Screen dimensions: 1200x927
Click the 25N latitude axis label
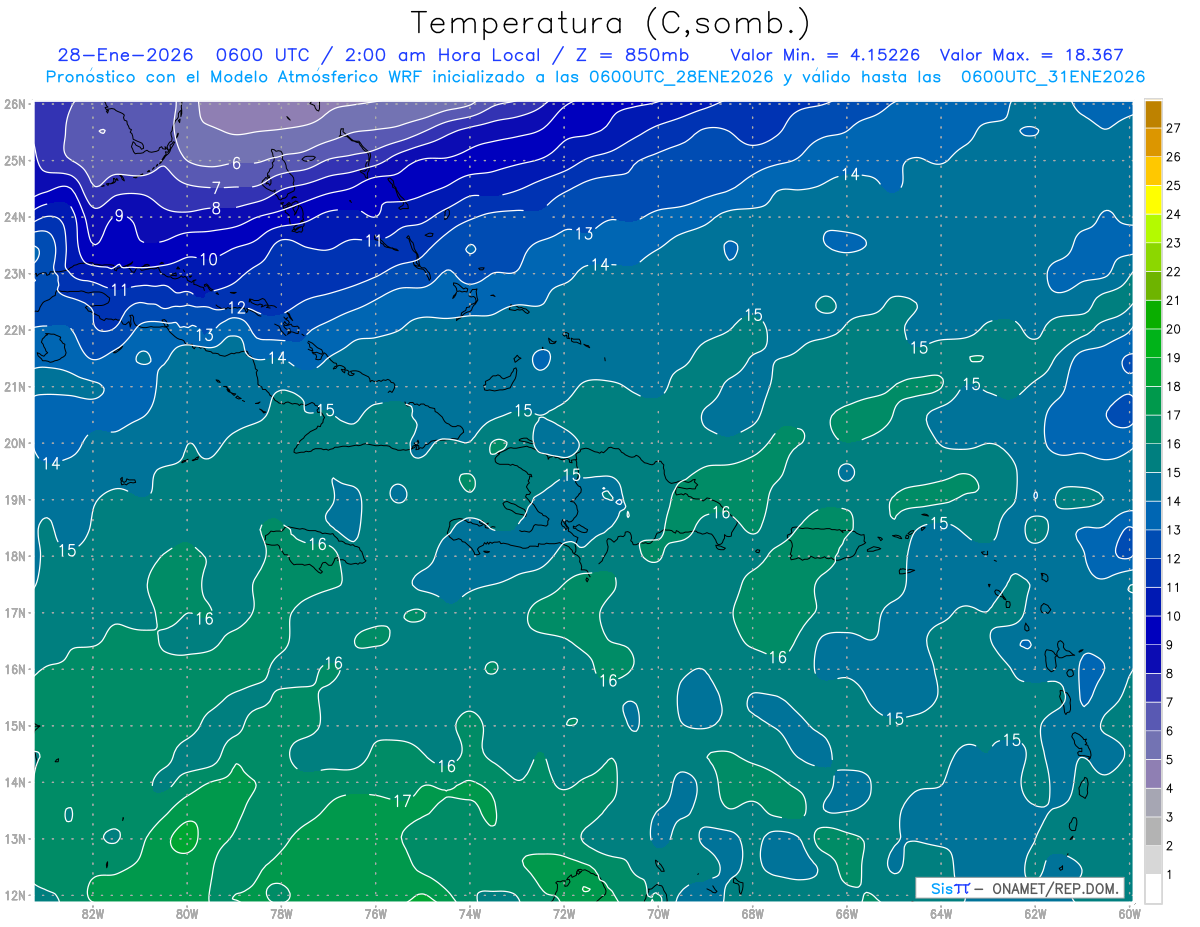14,160
